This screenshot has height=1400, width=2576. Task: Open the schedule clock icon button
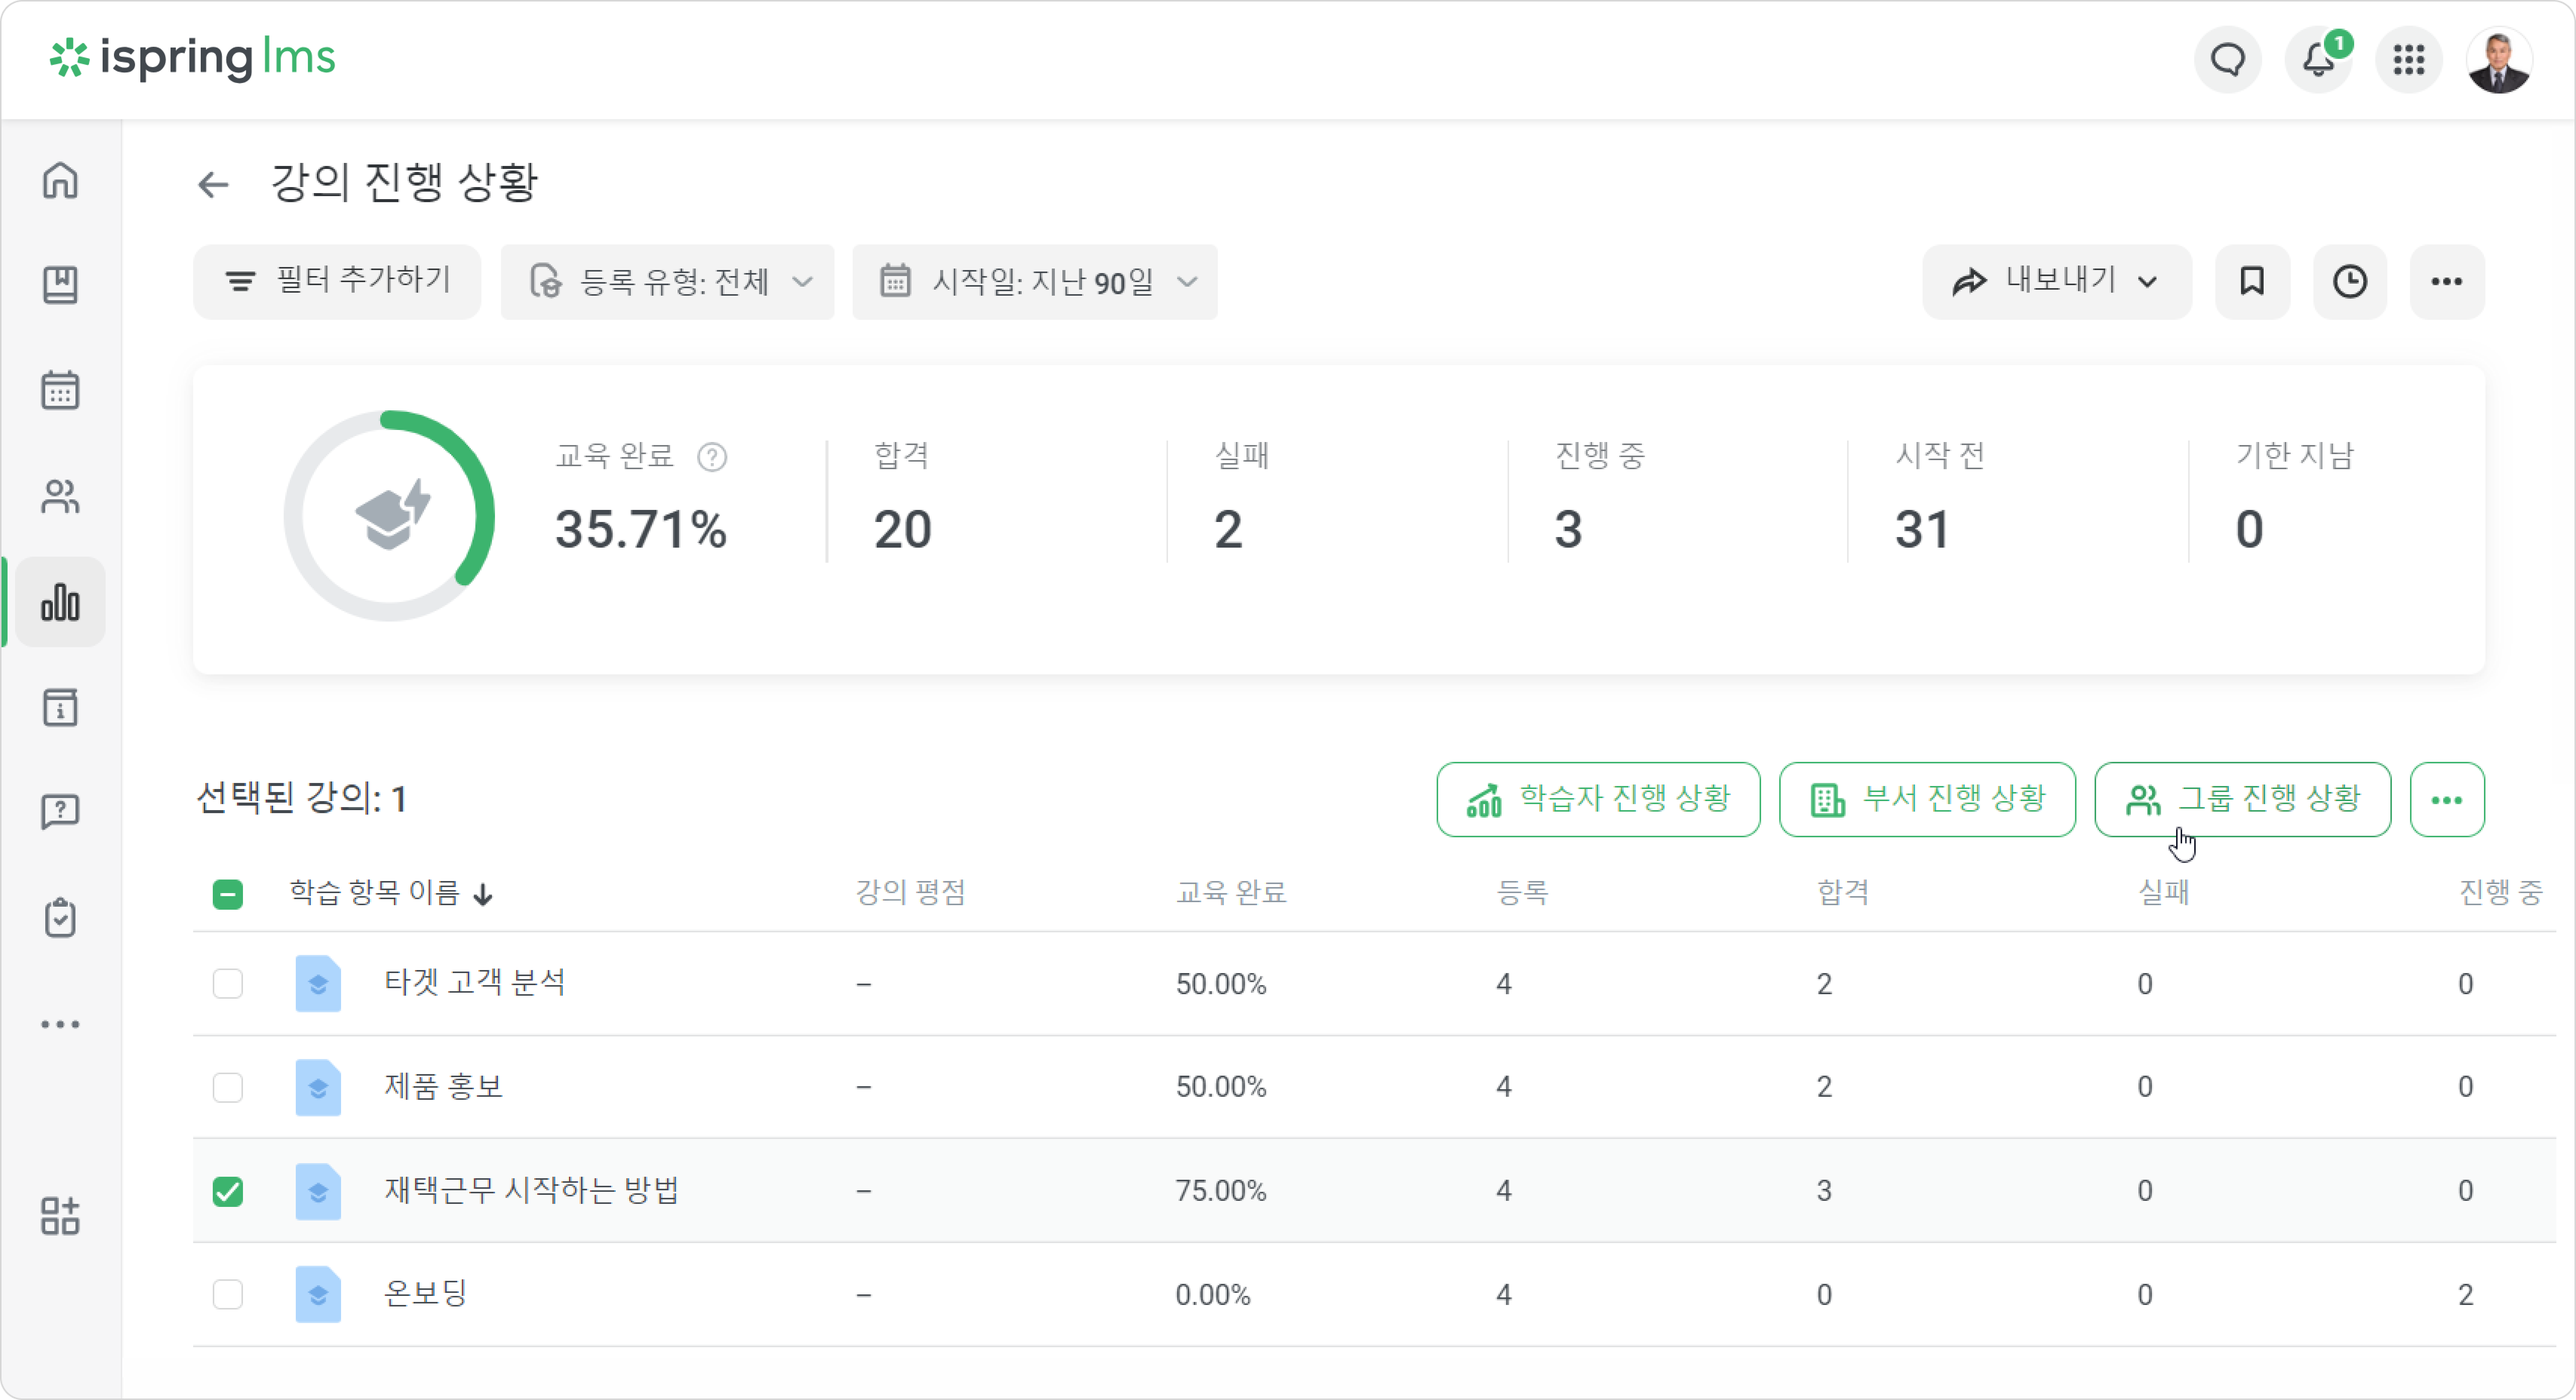point(2350,282)
